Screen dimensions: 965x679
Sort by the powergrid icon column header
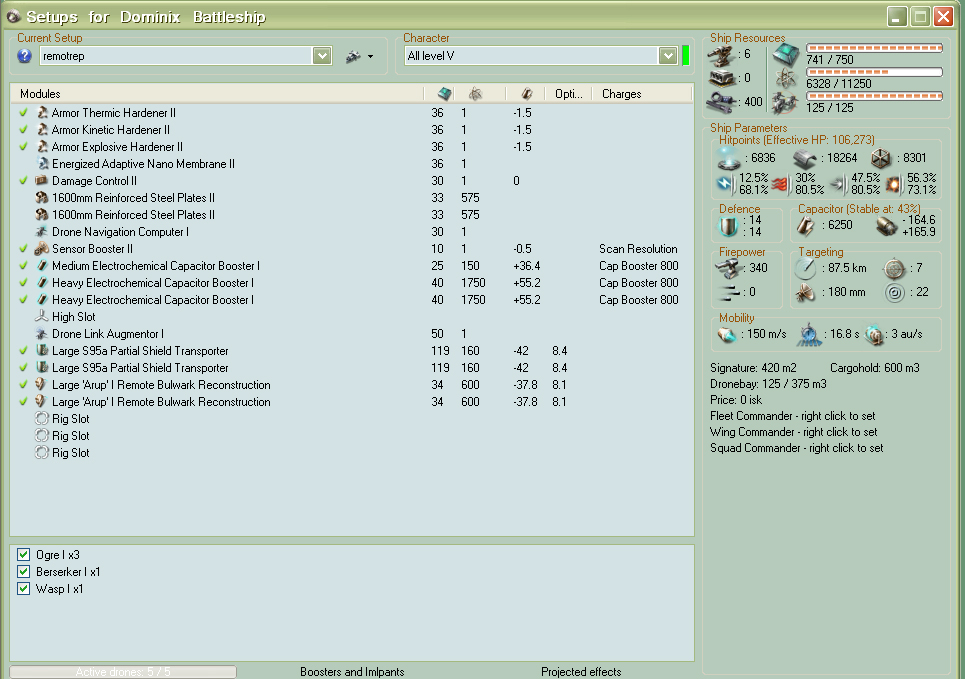pos(475,94)
